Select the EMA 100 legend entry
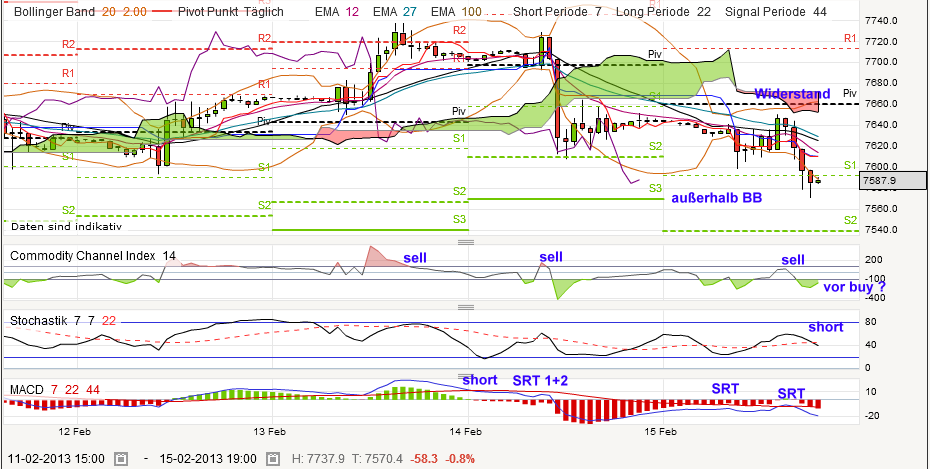This screenshot has width=930, height=469. [x=457, y=11]
